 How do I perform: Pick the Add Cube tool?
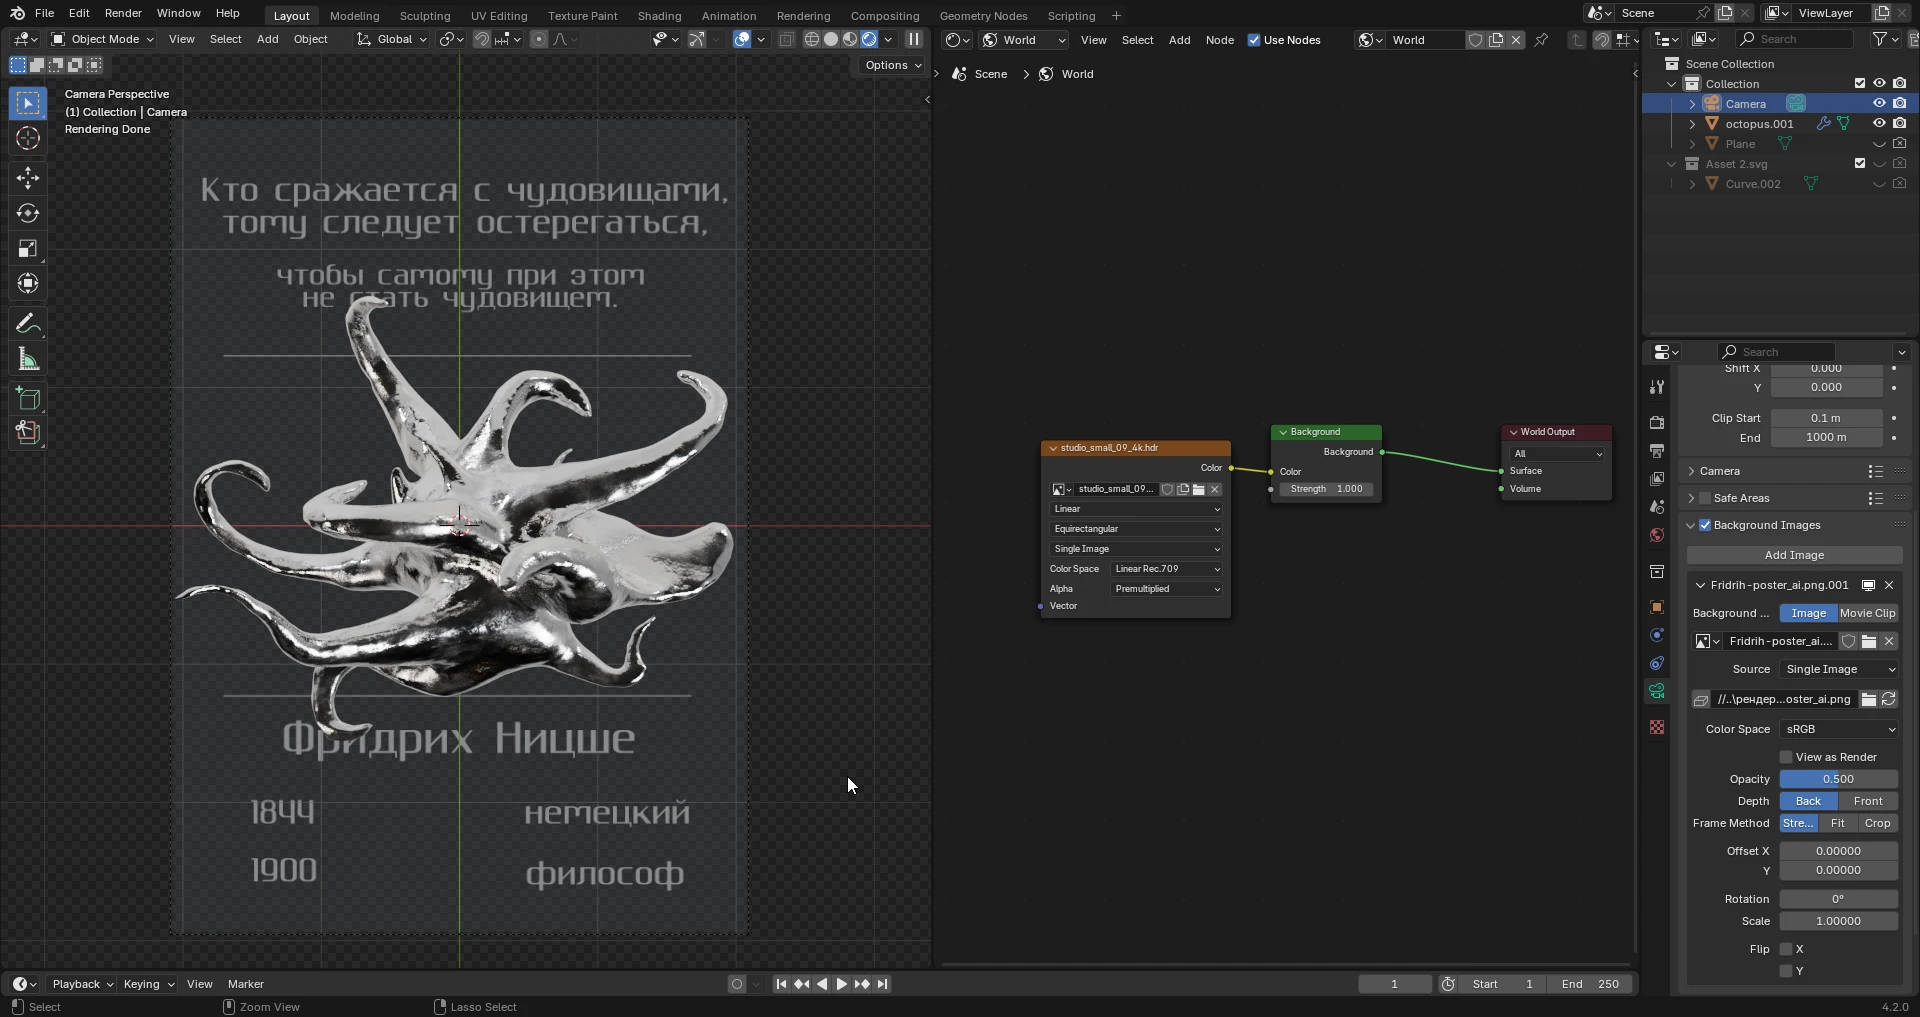click(x=28, y=399)
